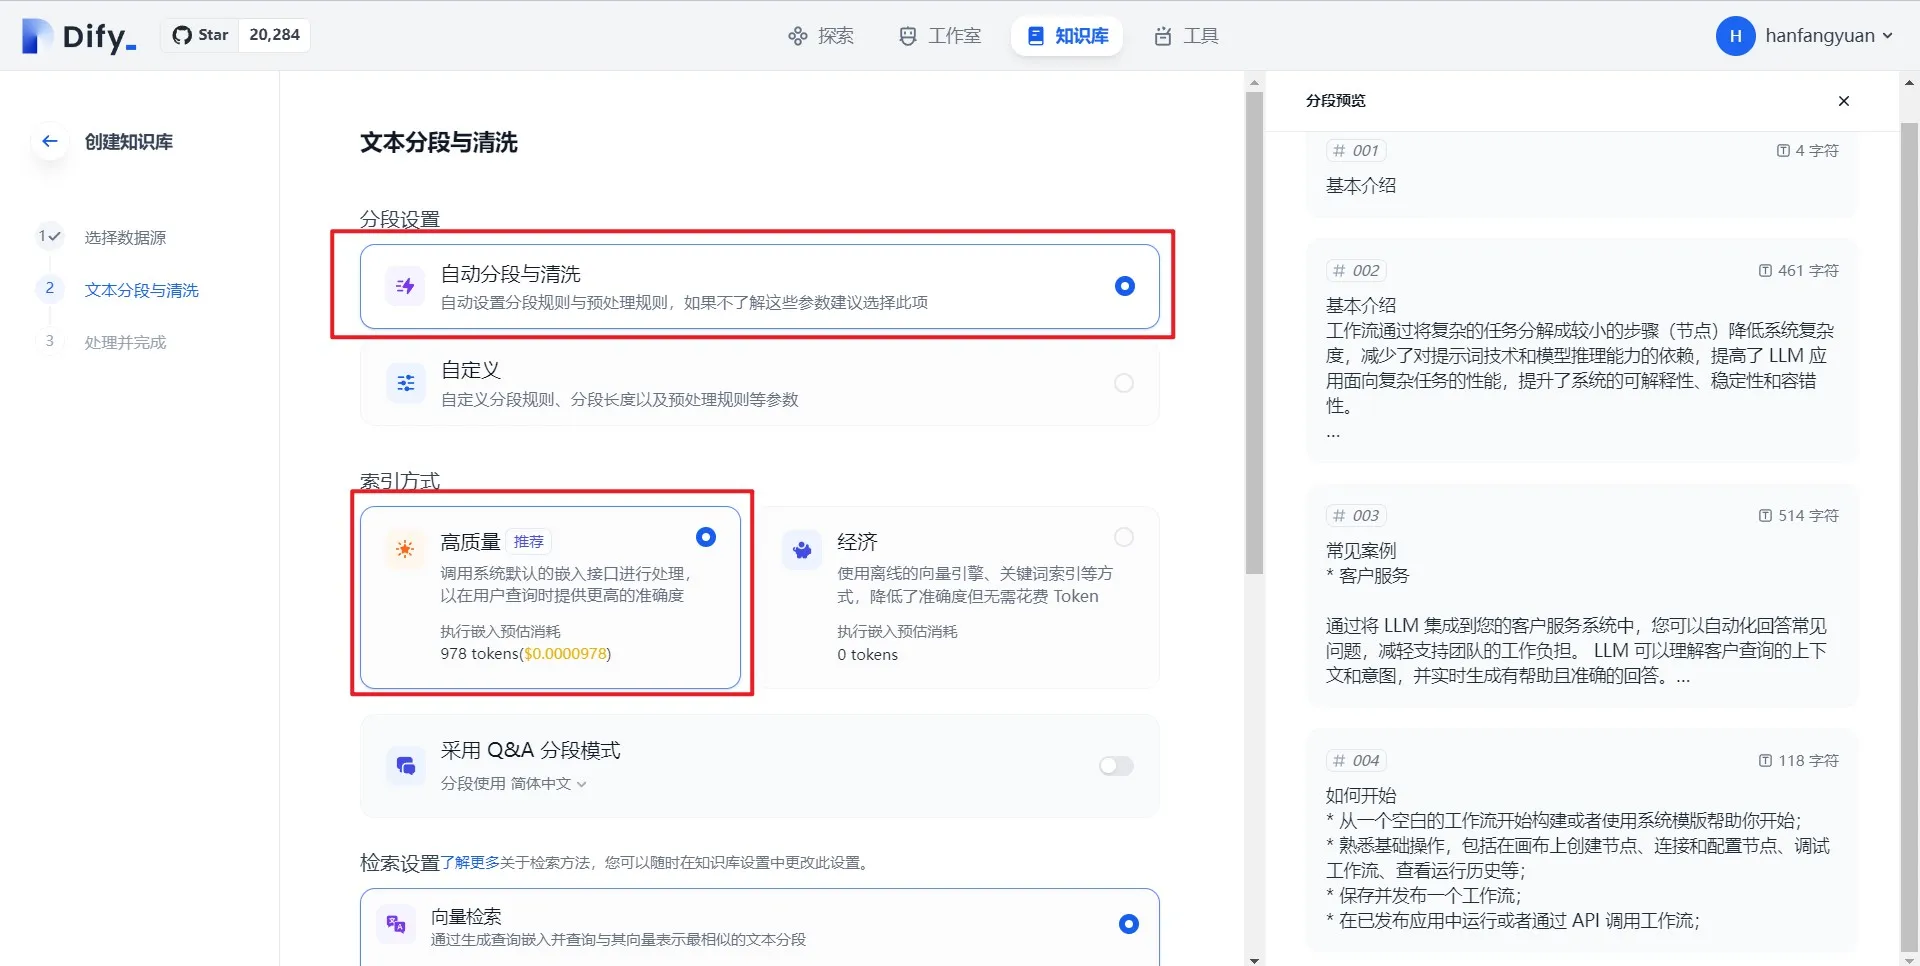Viewport: 1920px width, 966px height.
Task: Click the GitHub Star icon
Action: 182,35
